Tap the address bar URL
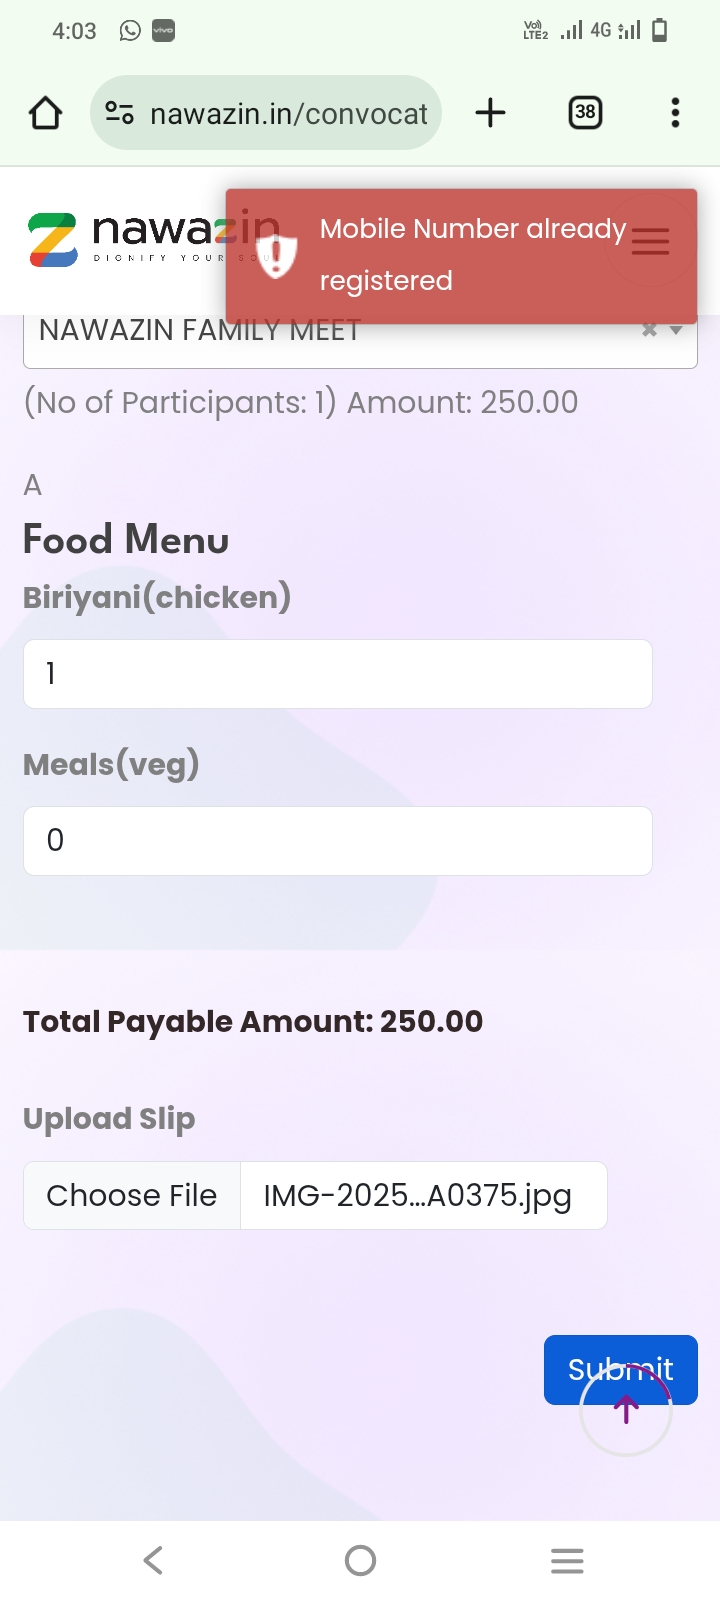This screenshot has width=720, height=1600. click(x=289, y=113)
